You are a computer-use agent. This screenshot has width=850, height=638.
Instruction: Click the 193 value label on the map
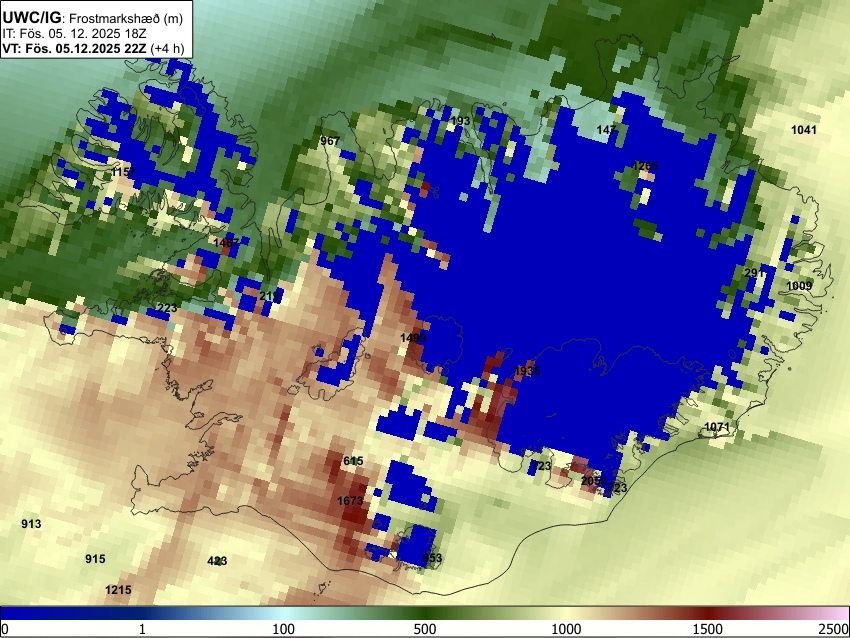tap(460, 121)
